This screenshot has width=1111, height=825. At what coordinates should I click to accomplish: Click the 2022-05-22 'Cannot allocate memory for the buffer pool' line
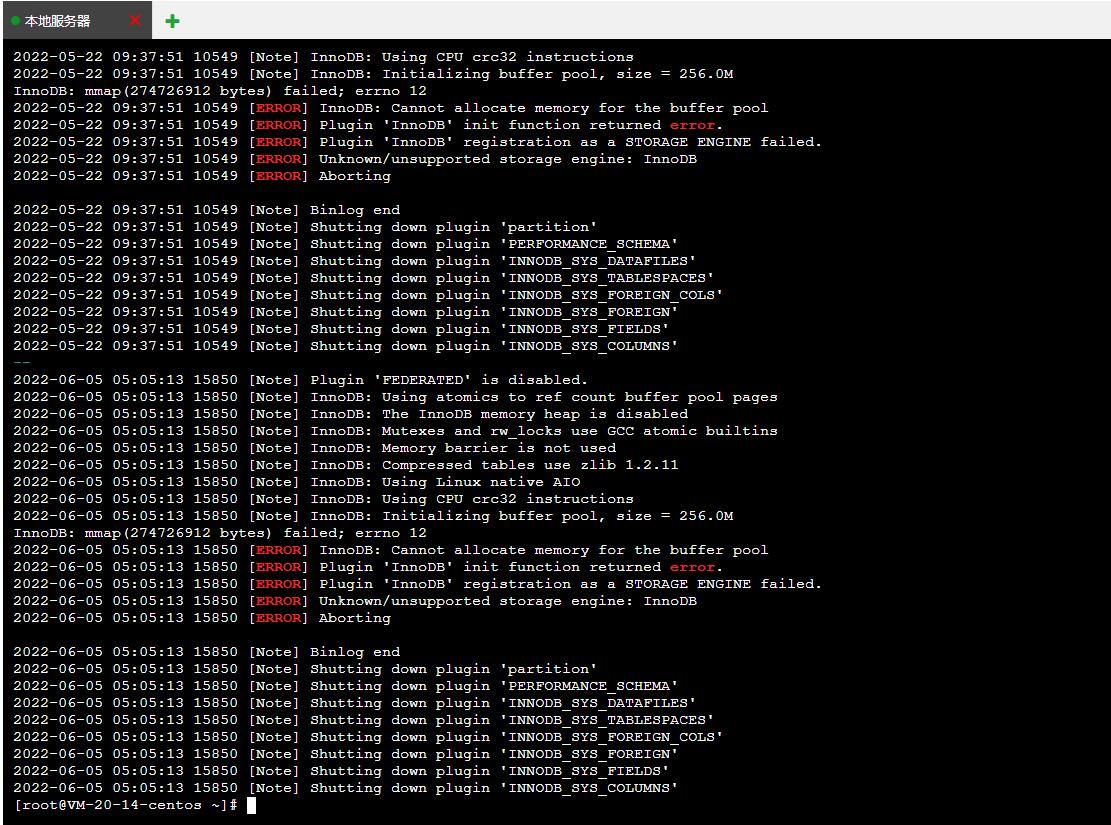click(390, 108)
